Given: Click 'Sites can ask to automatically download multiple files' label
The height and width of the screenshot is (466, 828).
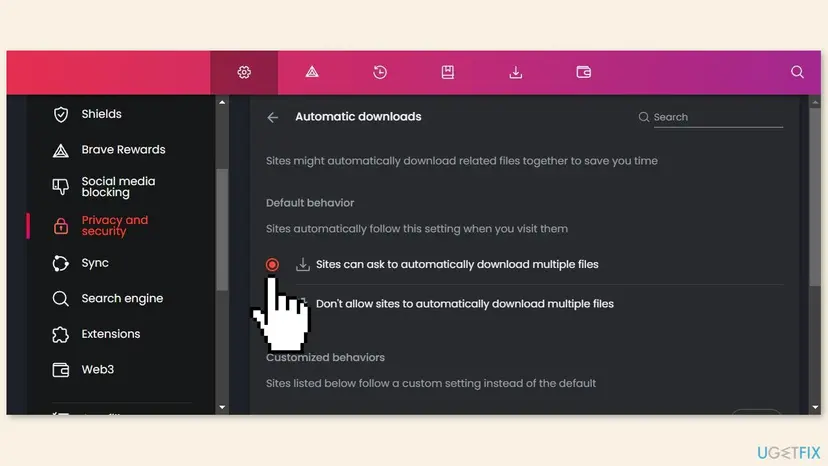Looking at the screenshot, I should coord(457,264).
